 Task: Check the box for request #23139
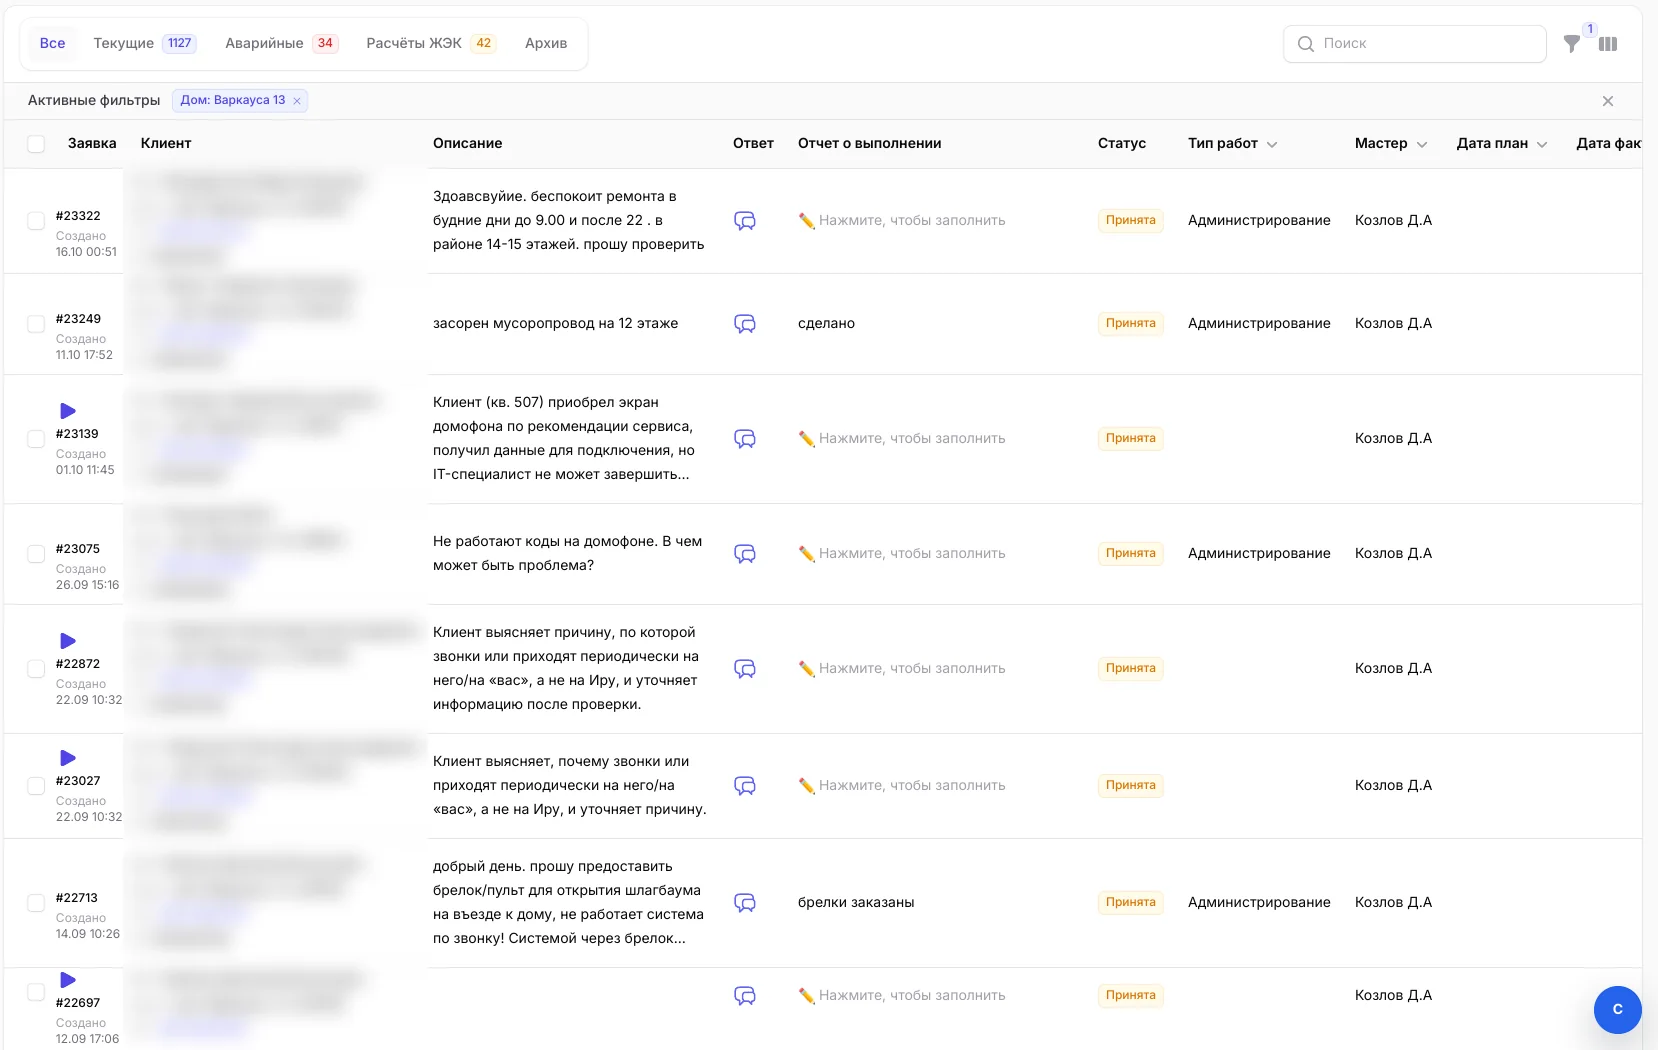tap(36, 439)
